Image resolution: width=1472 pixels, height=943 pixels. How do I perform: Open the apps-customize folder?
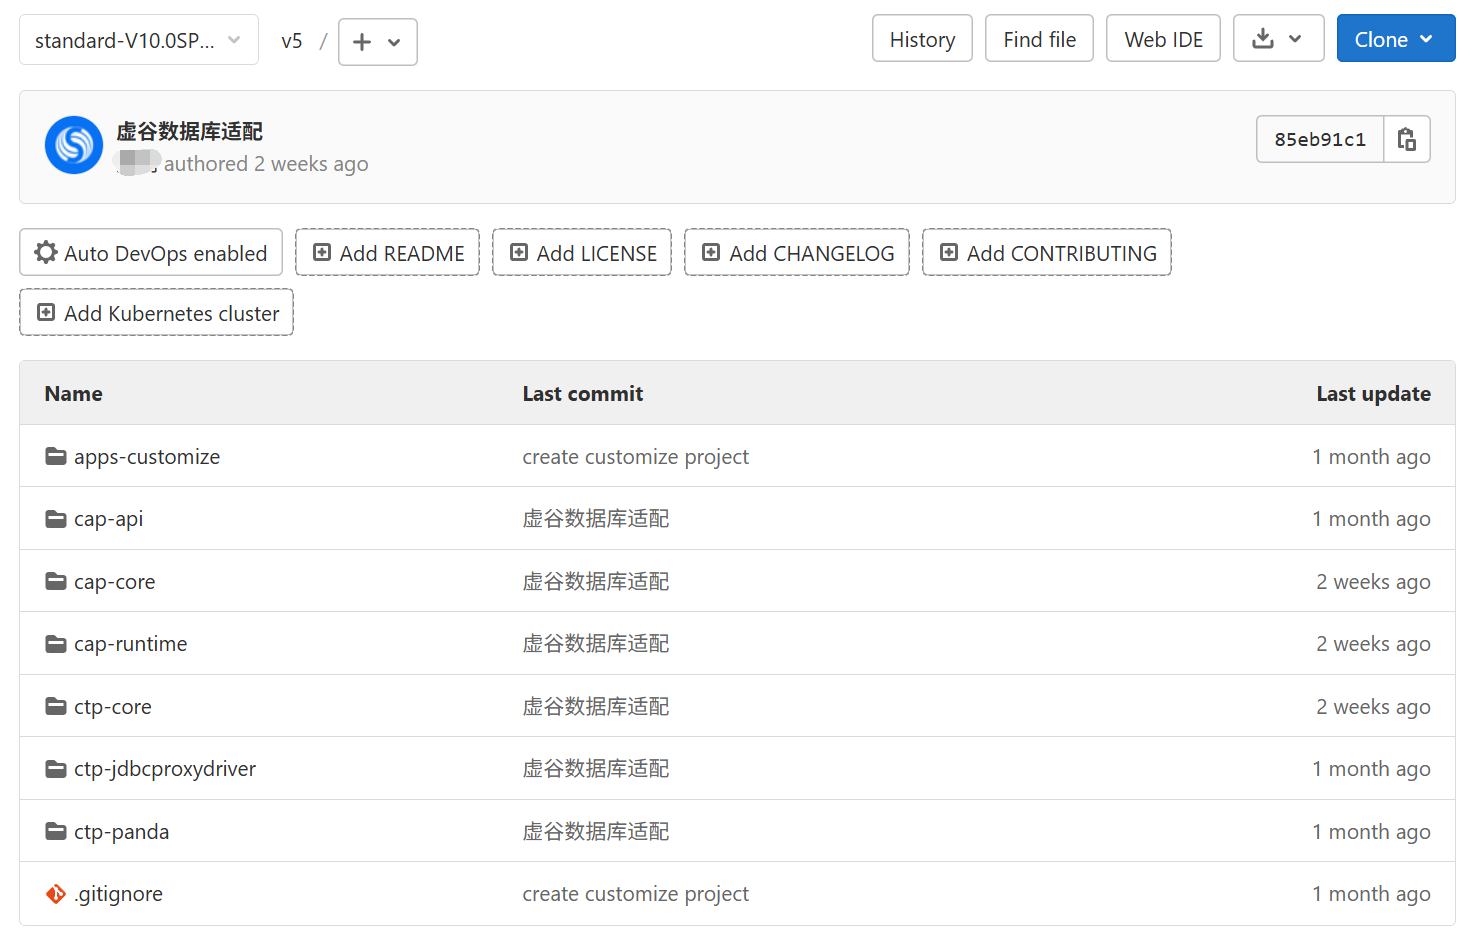(x=147, y=457)
